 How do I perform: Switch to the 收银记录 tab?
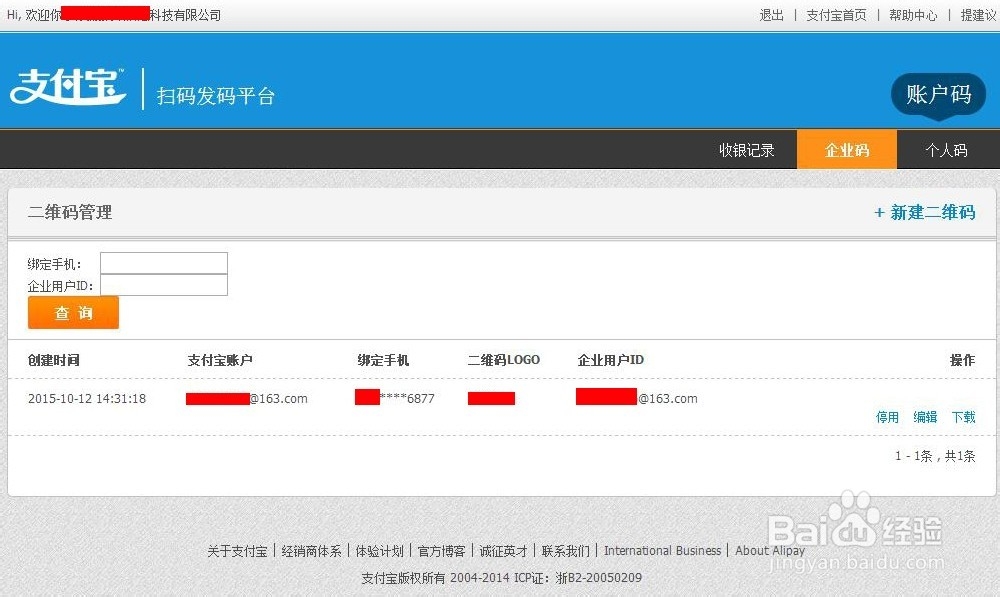point(746,150)
